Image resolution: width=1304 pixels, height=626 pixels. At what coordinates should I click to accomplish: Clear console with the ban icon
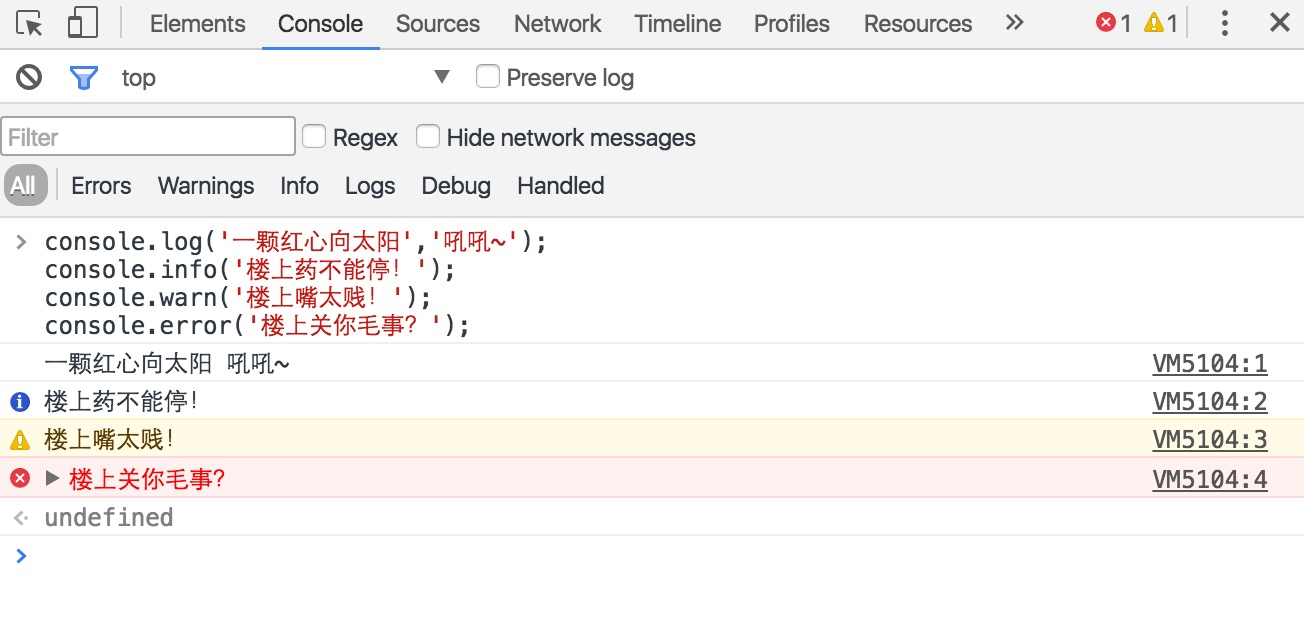tap(29, 77)
